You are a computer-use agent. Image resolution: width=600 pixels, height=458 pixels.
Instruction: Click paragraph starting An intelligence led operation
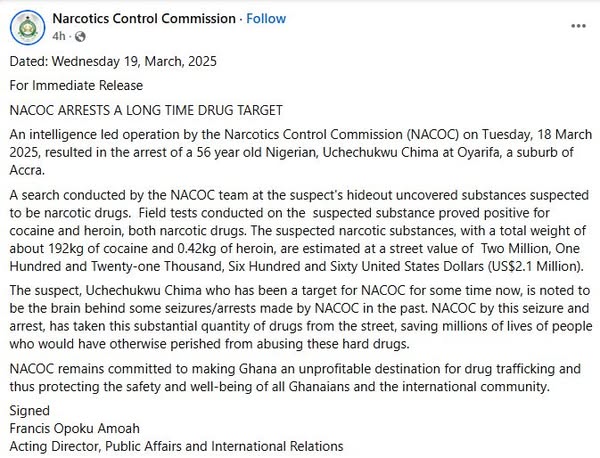301,152
